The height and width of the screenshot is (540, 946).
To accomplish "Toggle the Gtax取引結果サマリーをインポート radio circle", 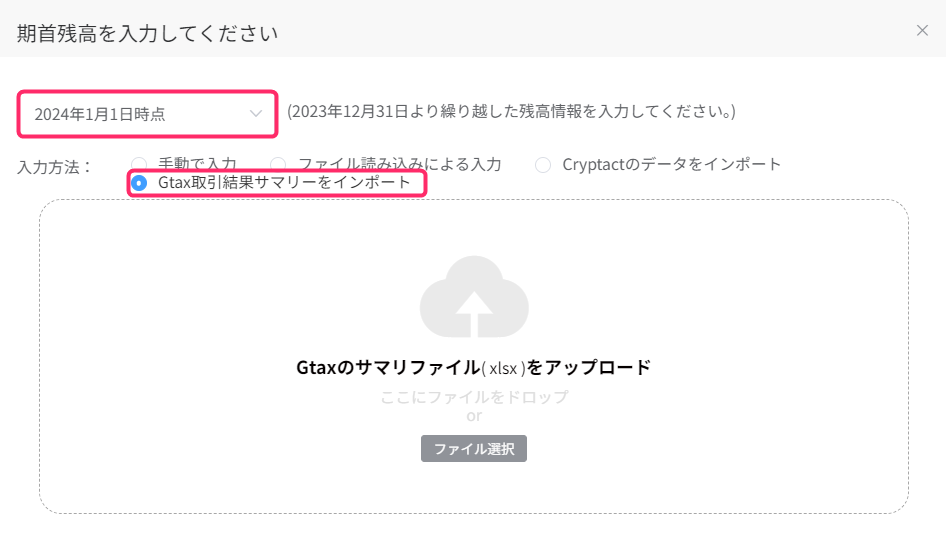I will (139, 183).
